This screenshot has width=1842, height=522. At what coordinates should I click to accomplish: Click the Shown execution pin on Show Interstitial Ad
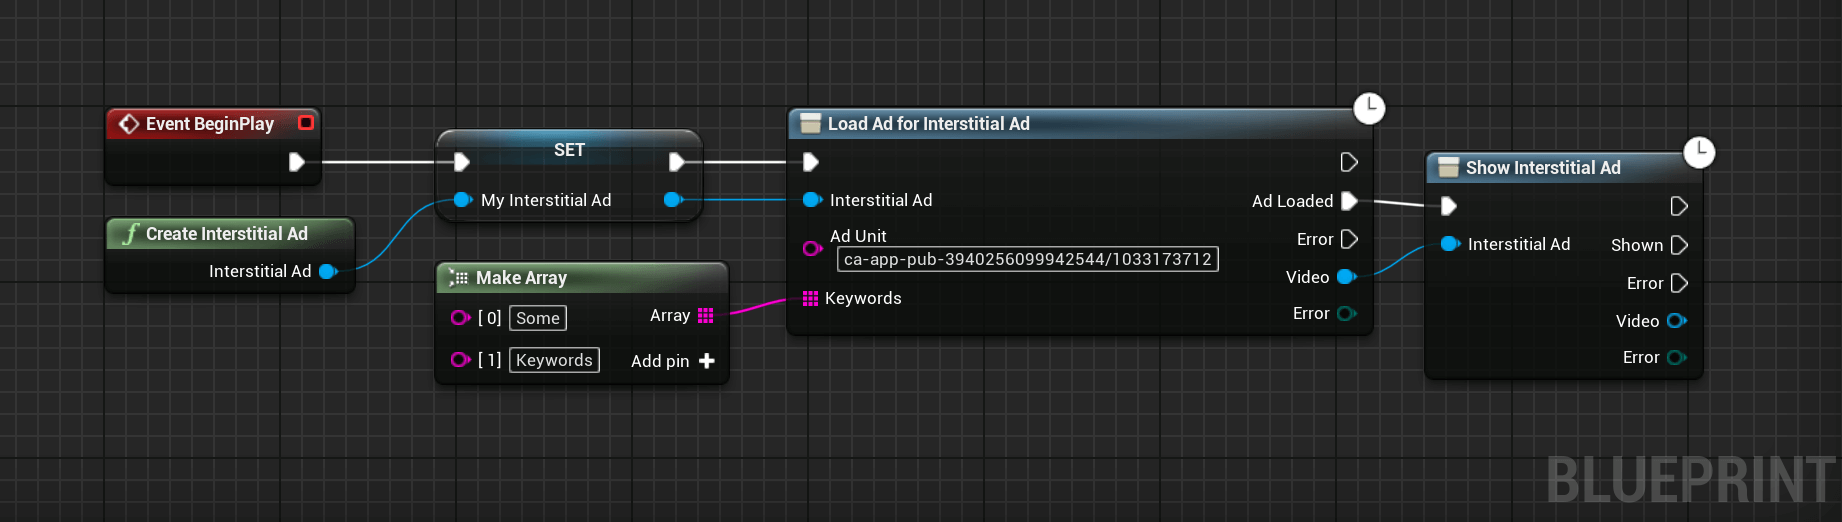1679,245
